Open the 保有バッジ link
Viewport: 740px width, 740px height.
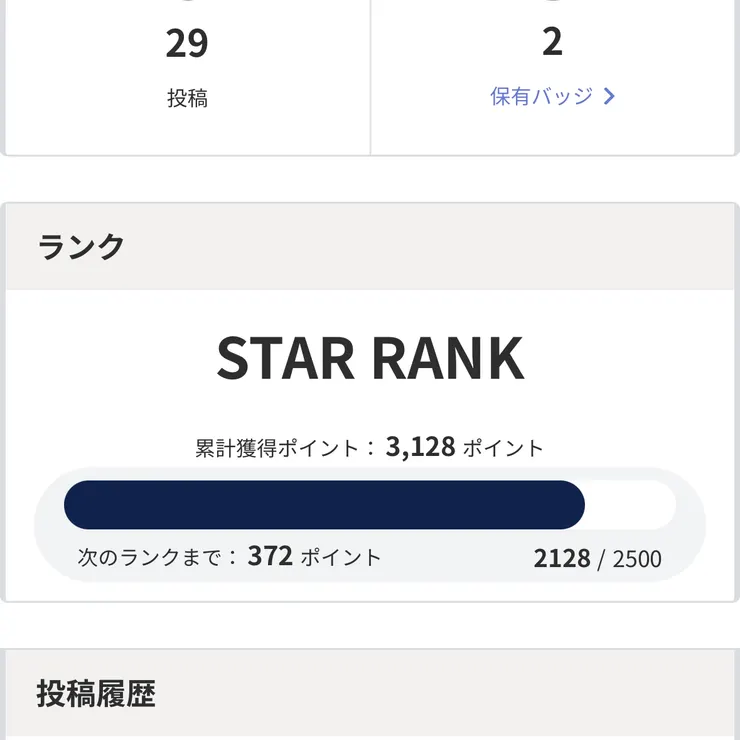coord(541,97)
